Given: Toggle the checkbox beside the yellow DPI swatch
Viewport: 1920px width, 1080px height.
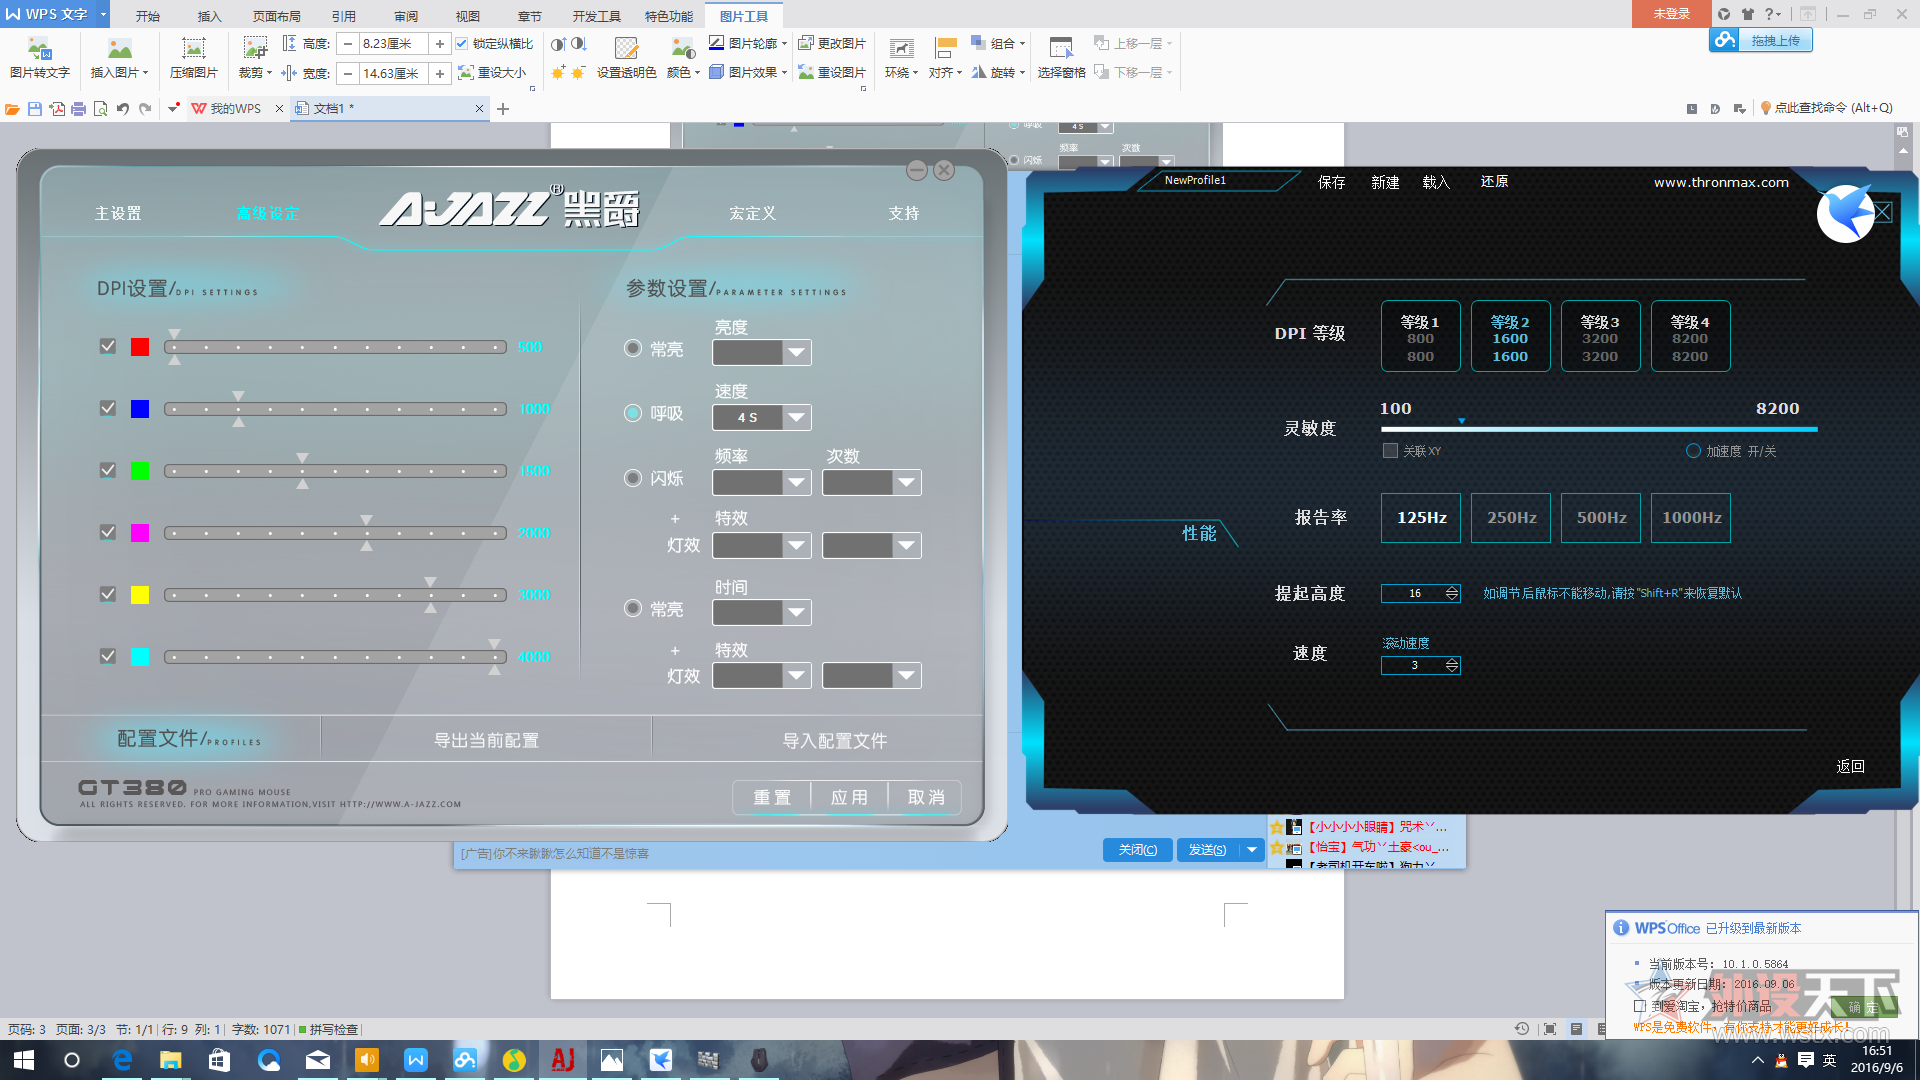Looking at the screenshot, I should pos(108,594).
